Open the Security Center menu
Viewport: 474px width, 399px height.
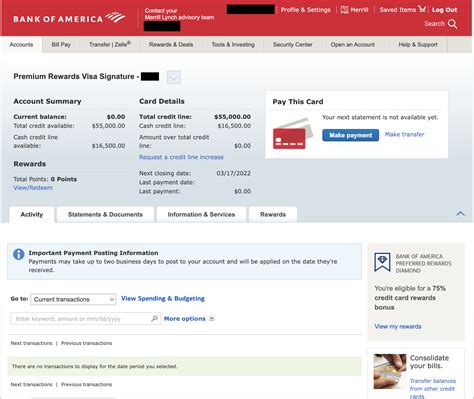tap(293, 45)
